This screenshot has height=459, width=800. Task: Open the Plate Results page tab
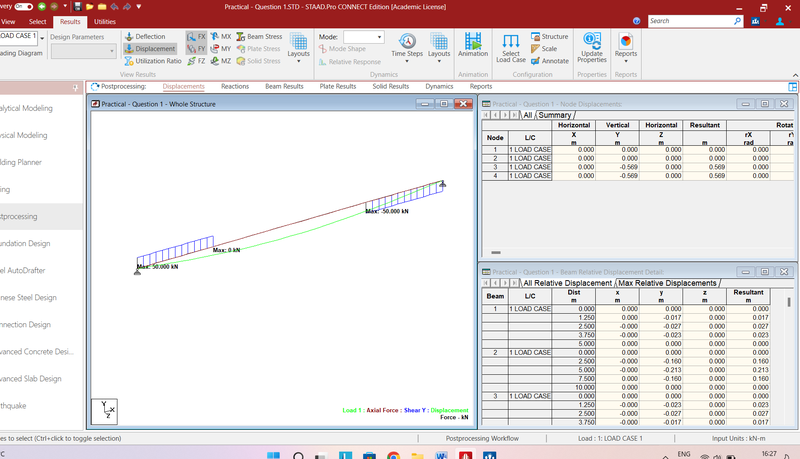(338, 86)
